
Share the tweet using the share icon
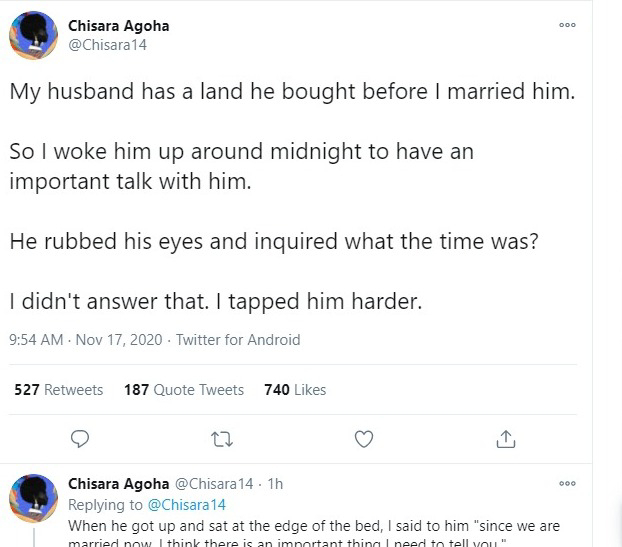506,439
